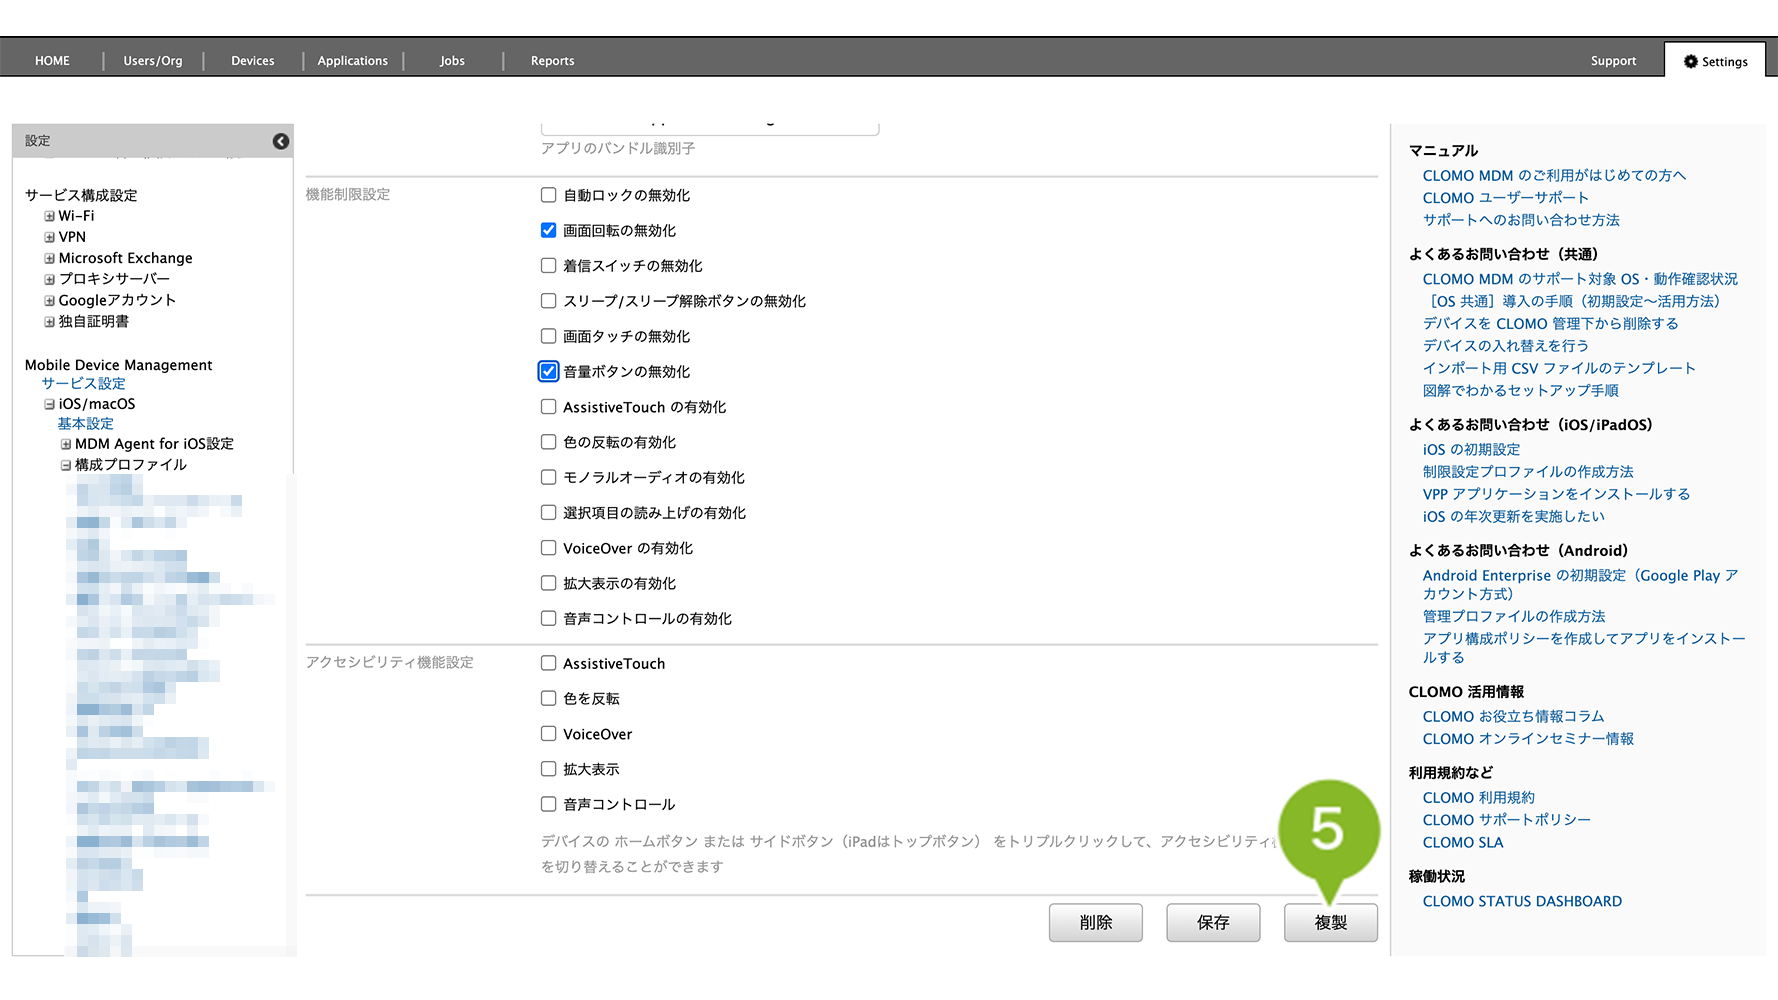The width and height of the screenshot is (1778, 1000).
Task: Open Settings via the gear icon
Action: [1690, 61]
